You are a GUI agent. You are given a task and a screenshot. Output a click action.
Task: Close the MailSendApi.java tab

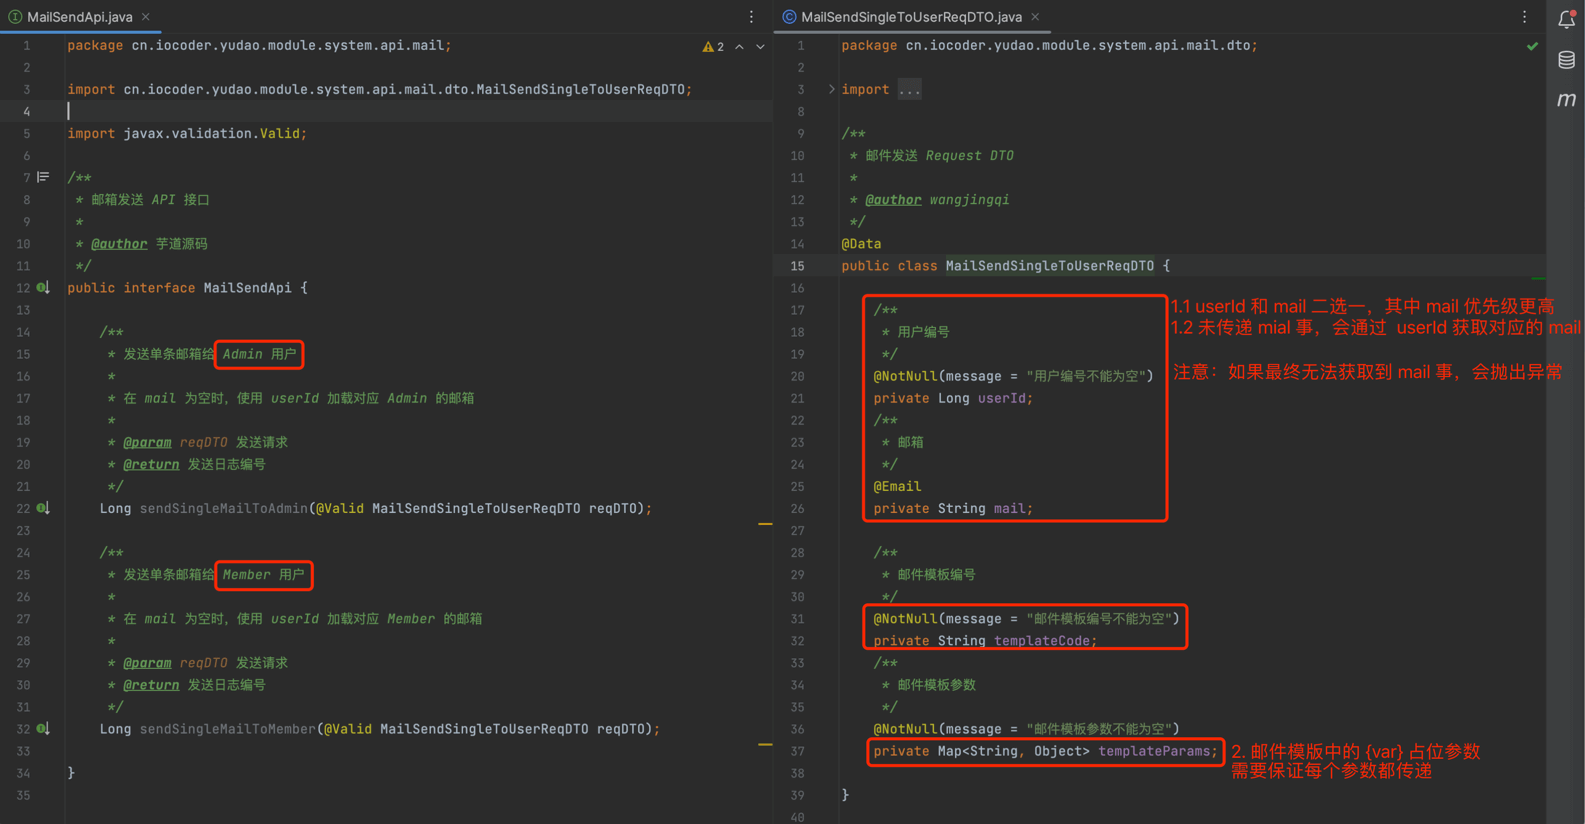(x=146, y=17)
